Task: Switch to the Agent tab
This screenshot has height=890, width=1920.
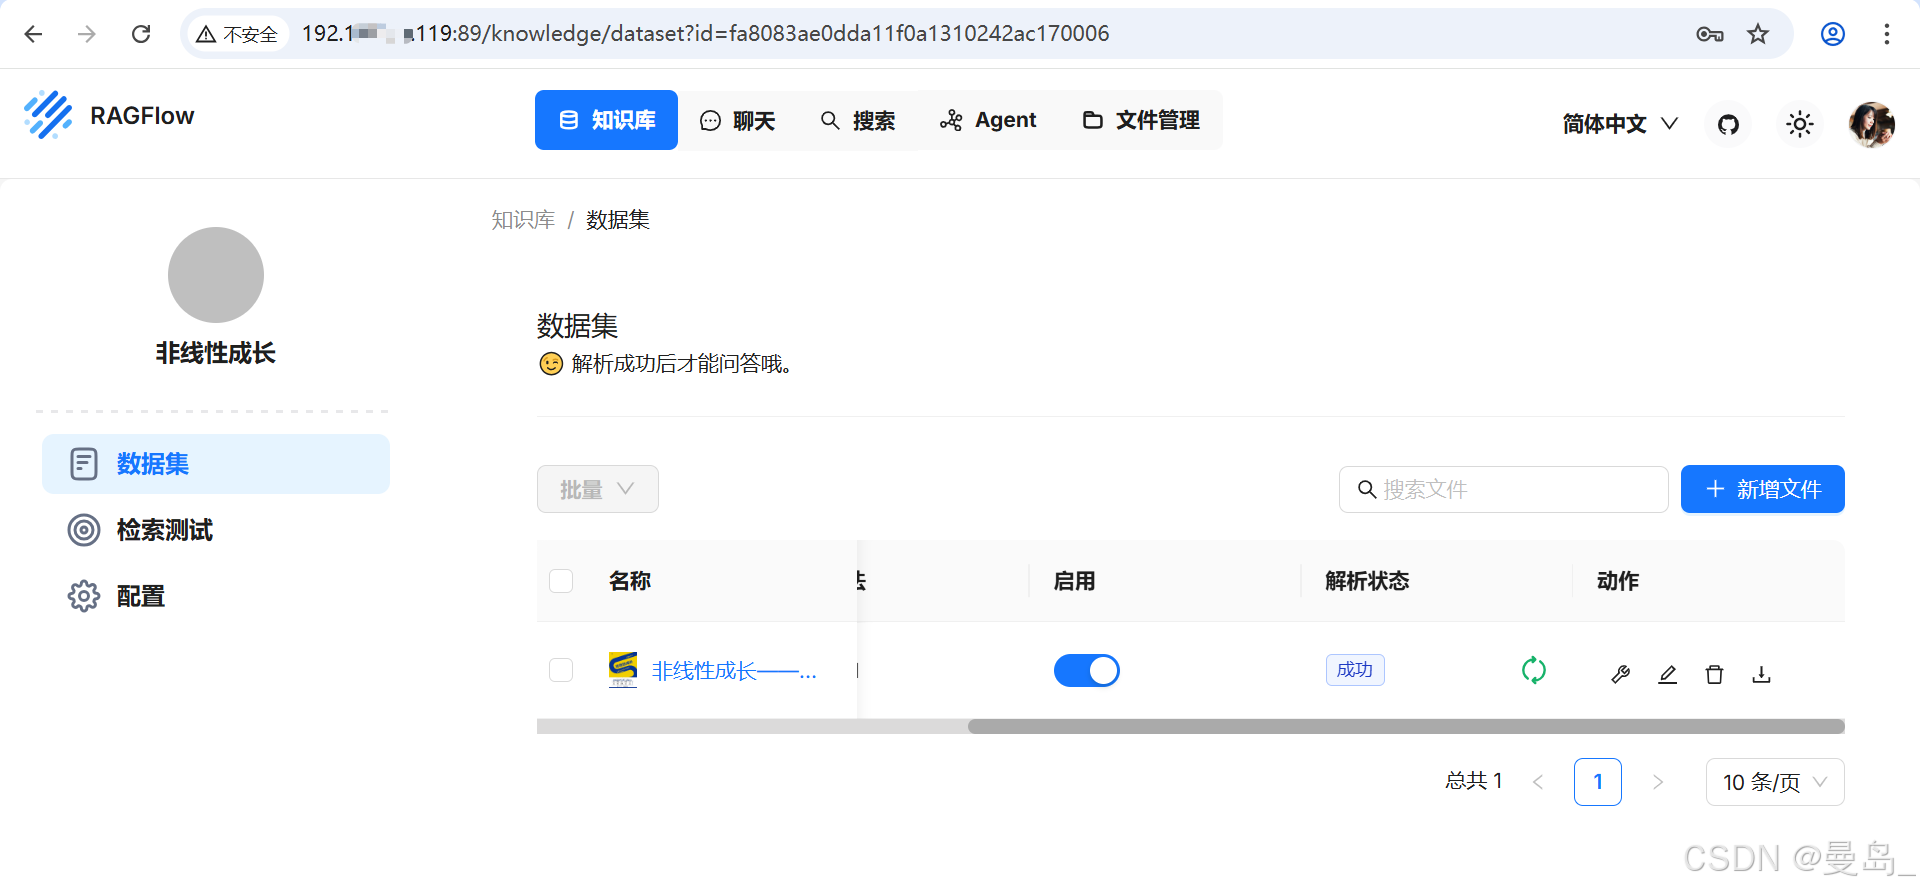Action: [988, 120]
